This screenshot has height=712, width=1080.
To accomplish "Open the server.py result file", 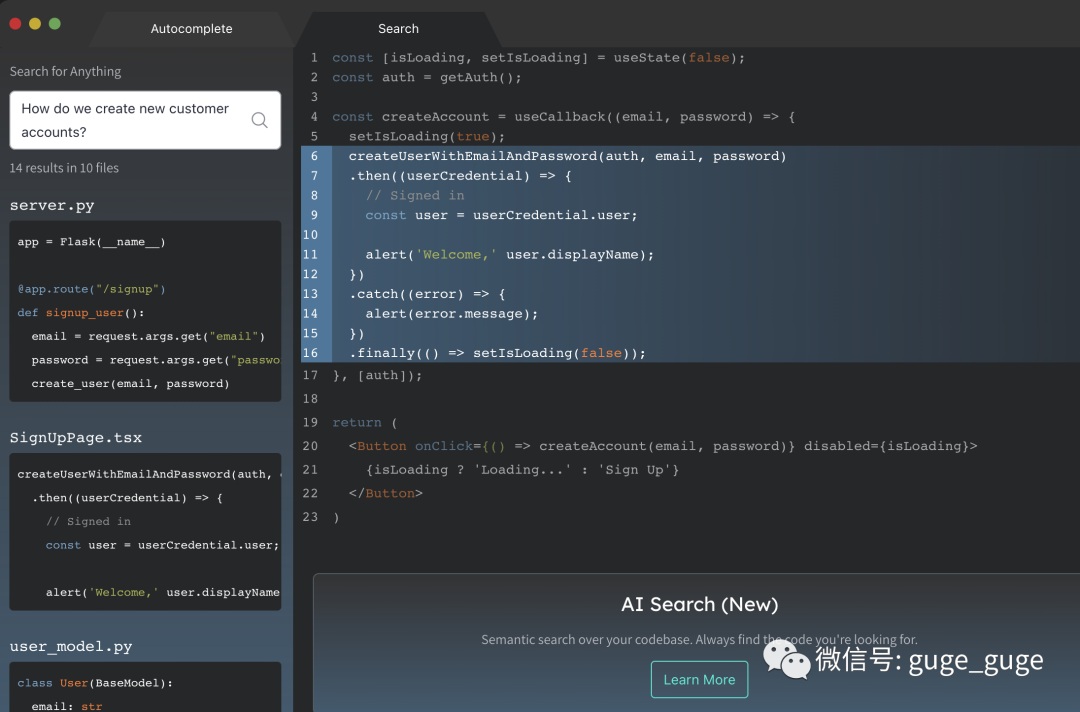I will 52,205.
